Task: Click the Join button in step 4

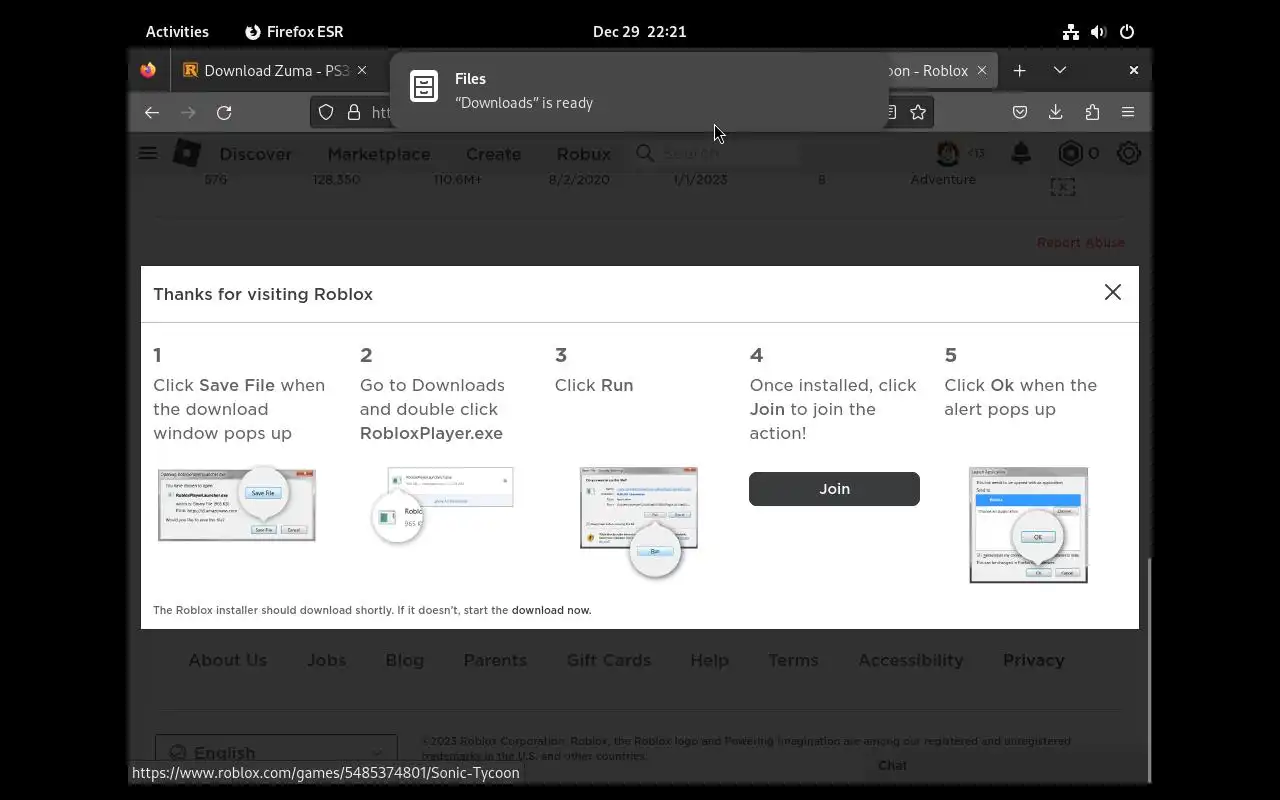Action: [x=834, y=489]
